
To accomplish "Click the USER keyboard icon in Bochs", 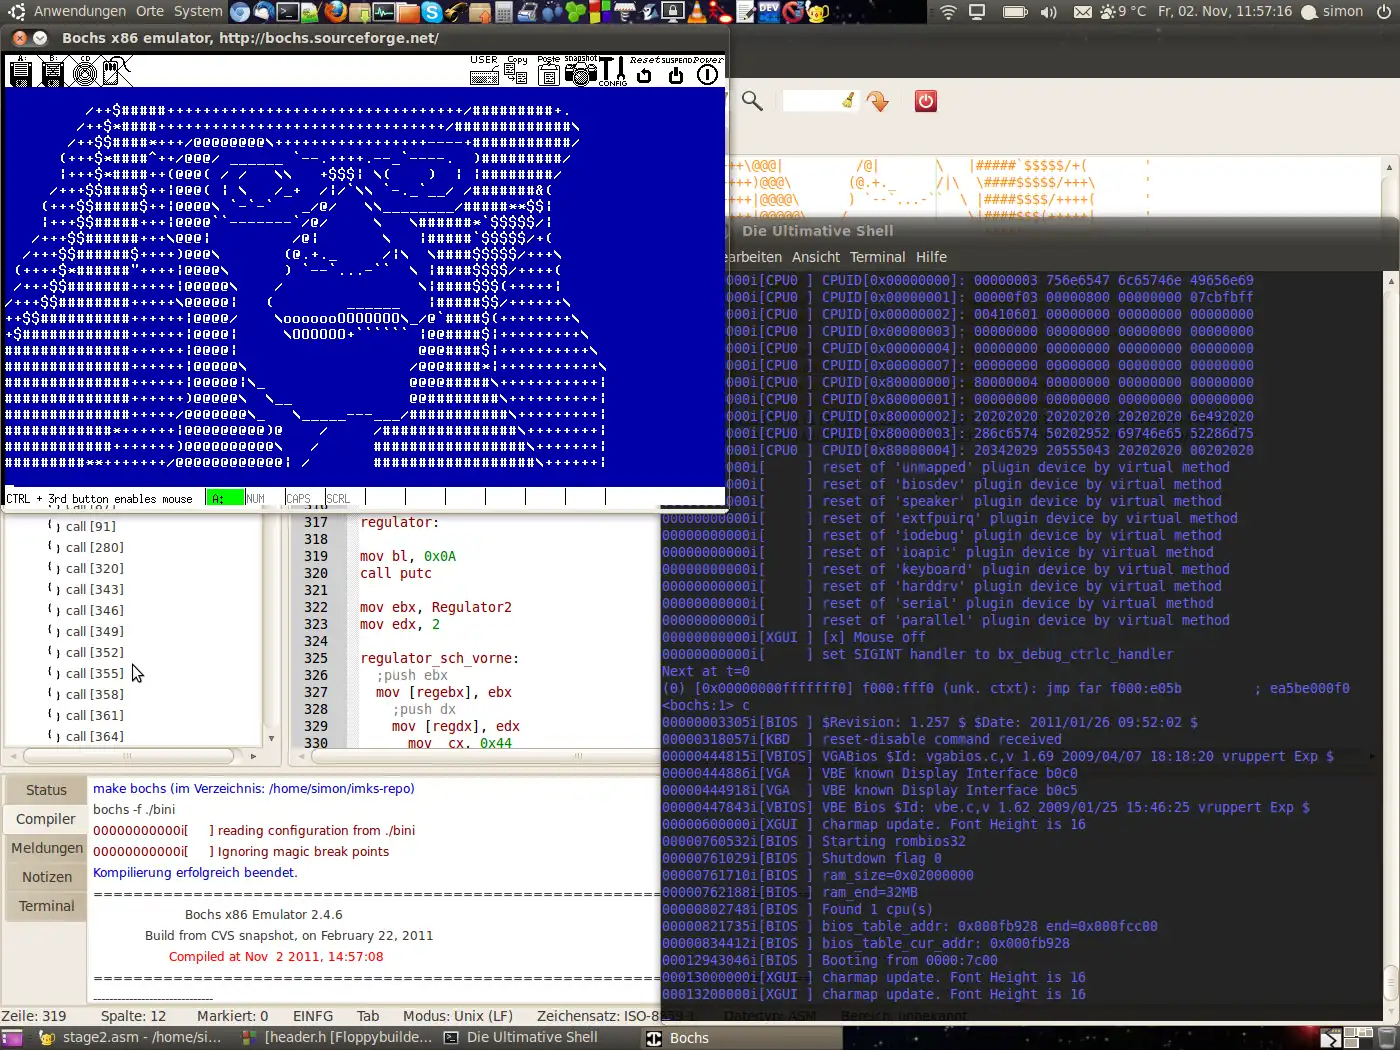I will coord(485,70).
